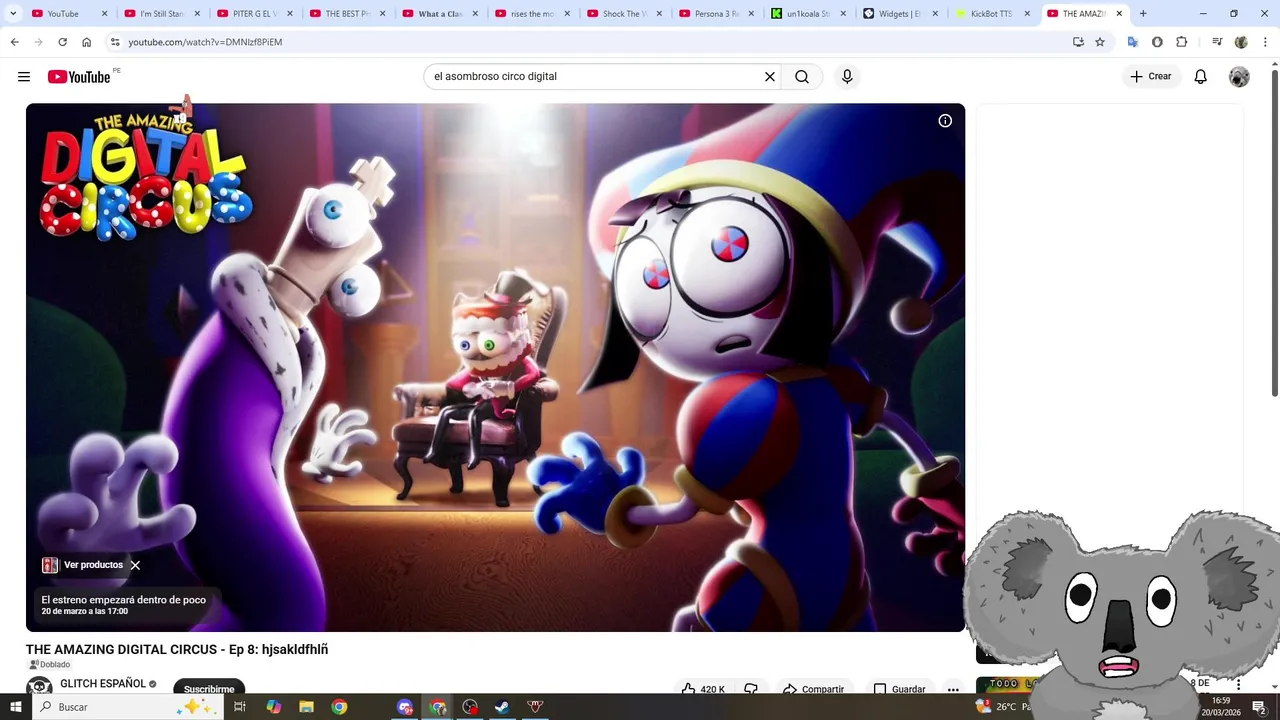Like the video with 420 K
Screen dimensions: 1280x720
(x=703, y=689)
